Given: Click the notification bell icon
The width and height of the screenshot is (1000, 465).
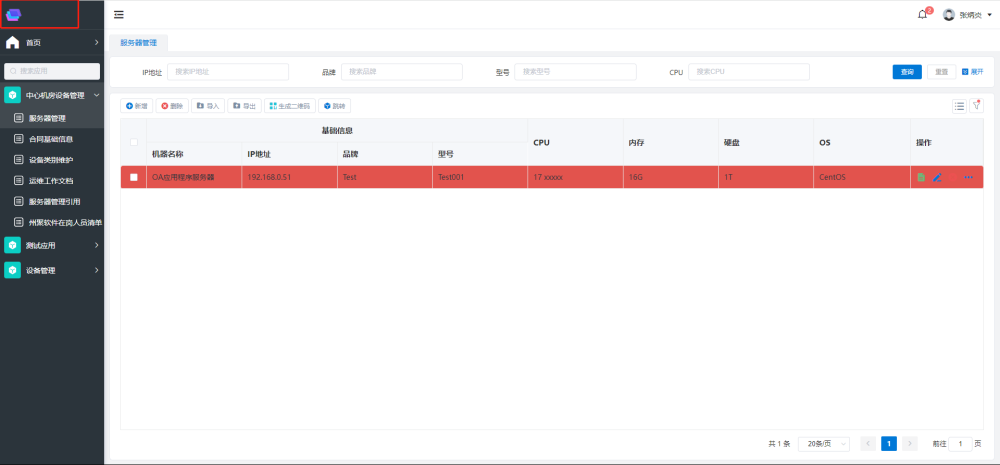Looking at the screenshot, I should (922, 15).
